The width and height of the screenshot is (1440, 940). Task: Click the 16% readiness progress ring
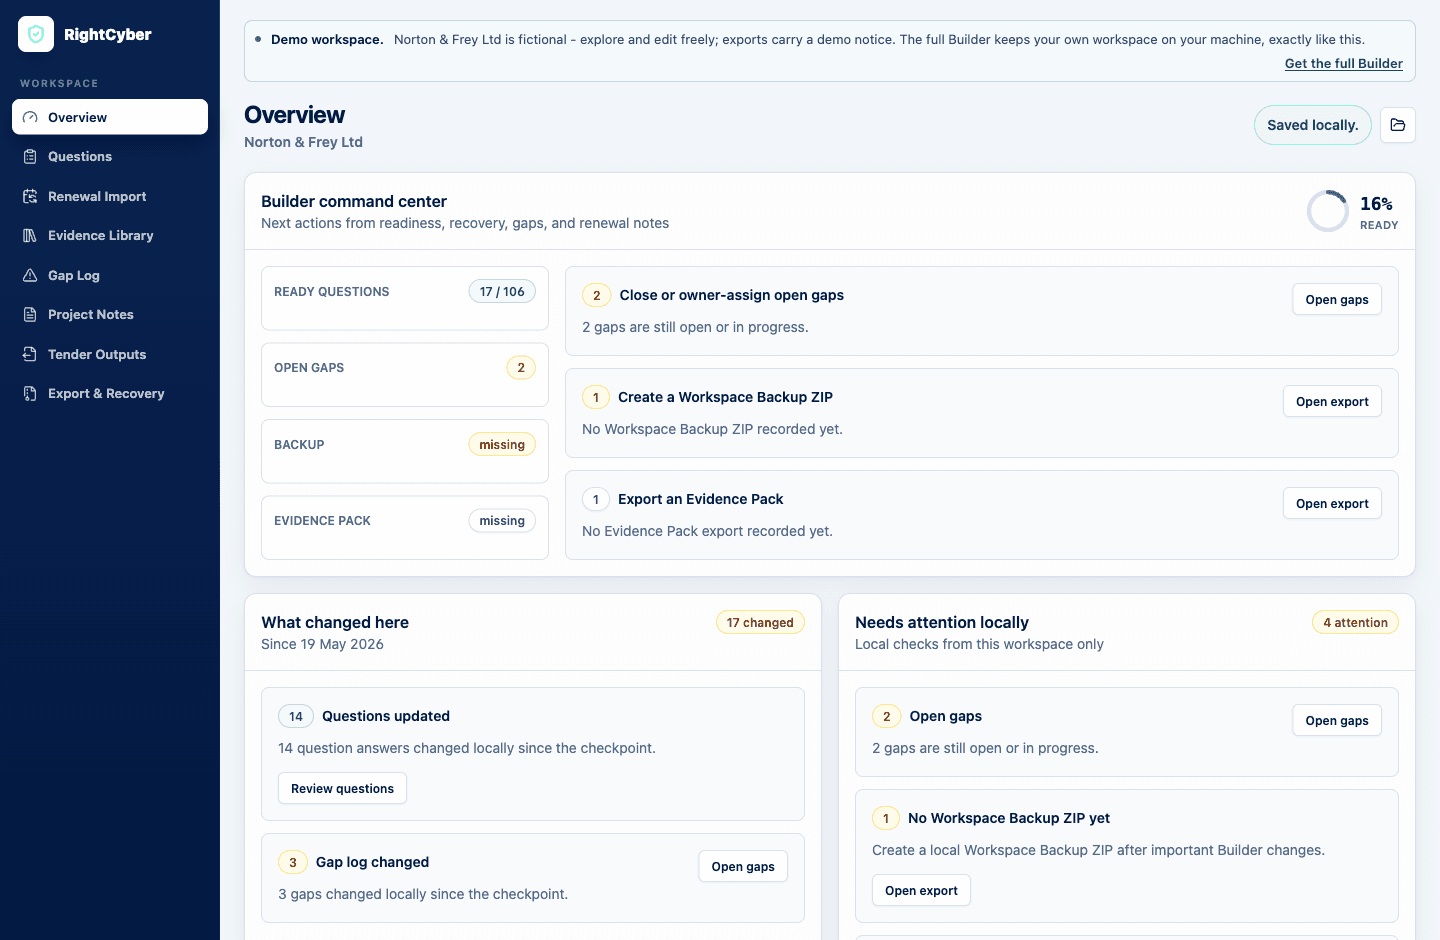[x=1328, y=211]
